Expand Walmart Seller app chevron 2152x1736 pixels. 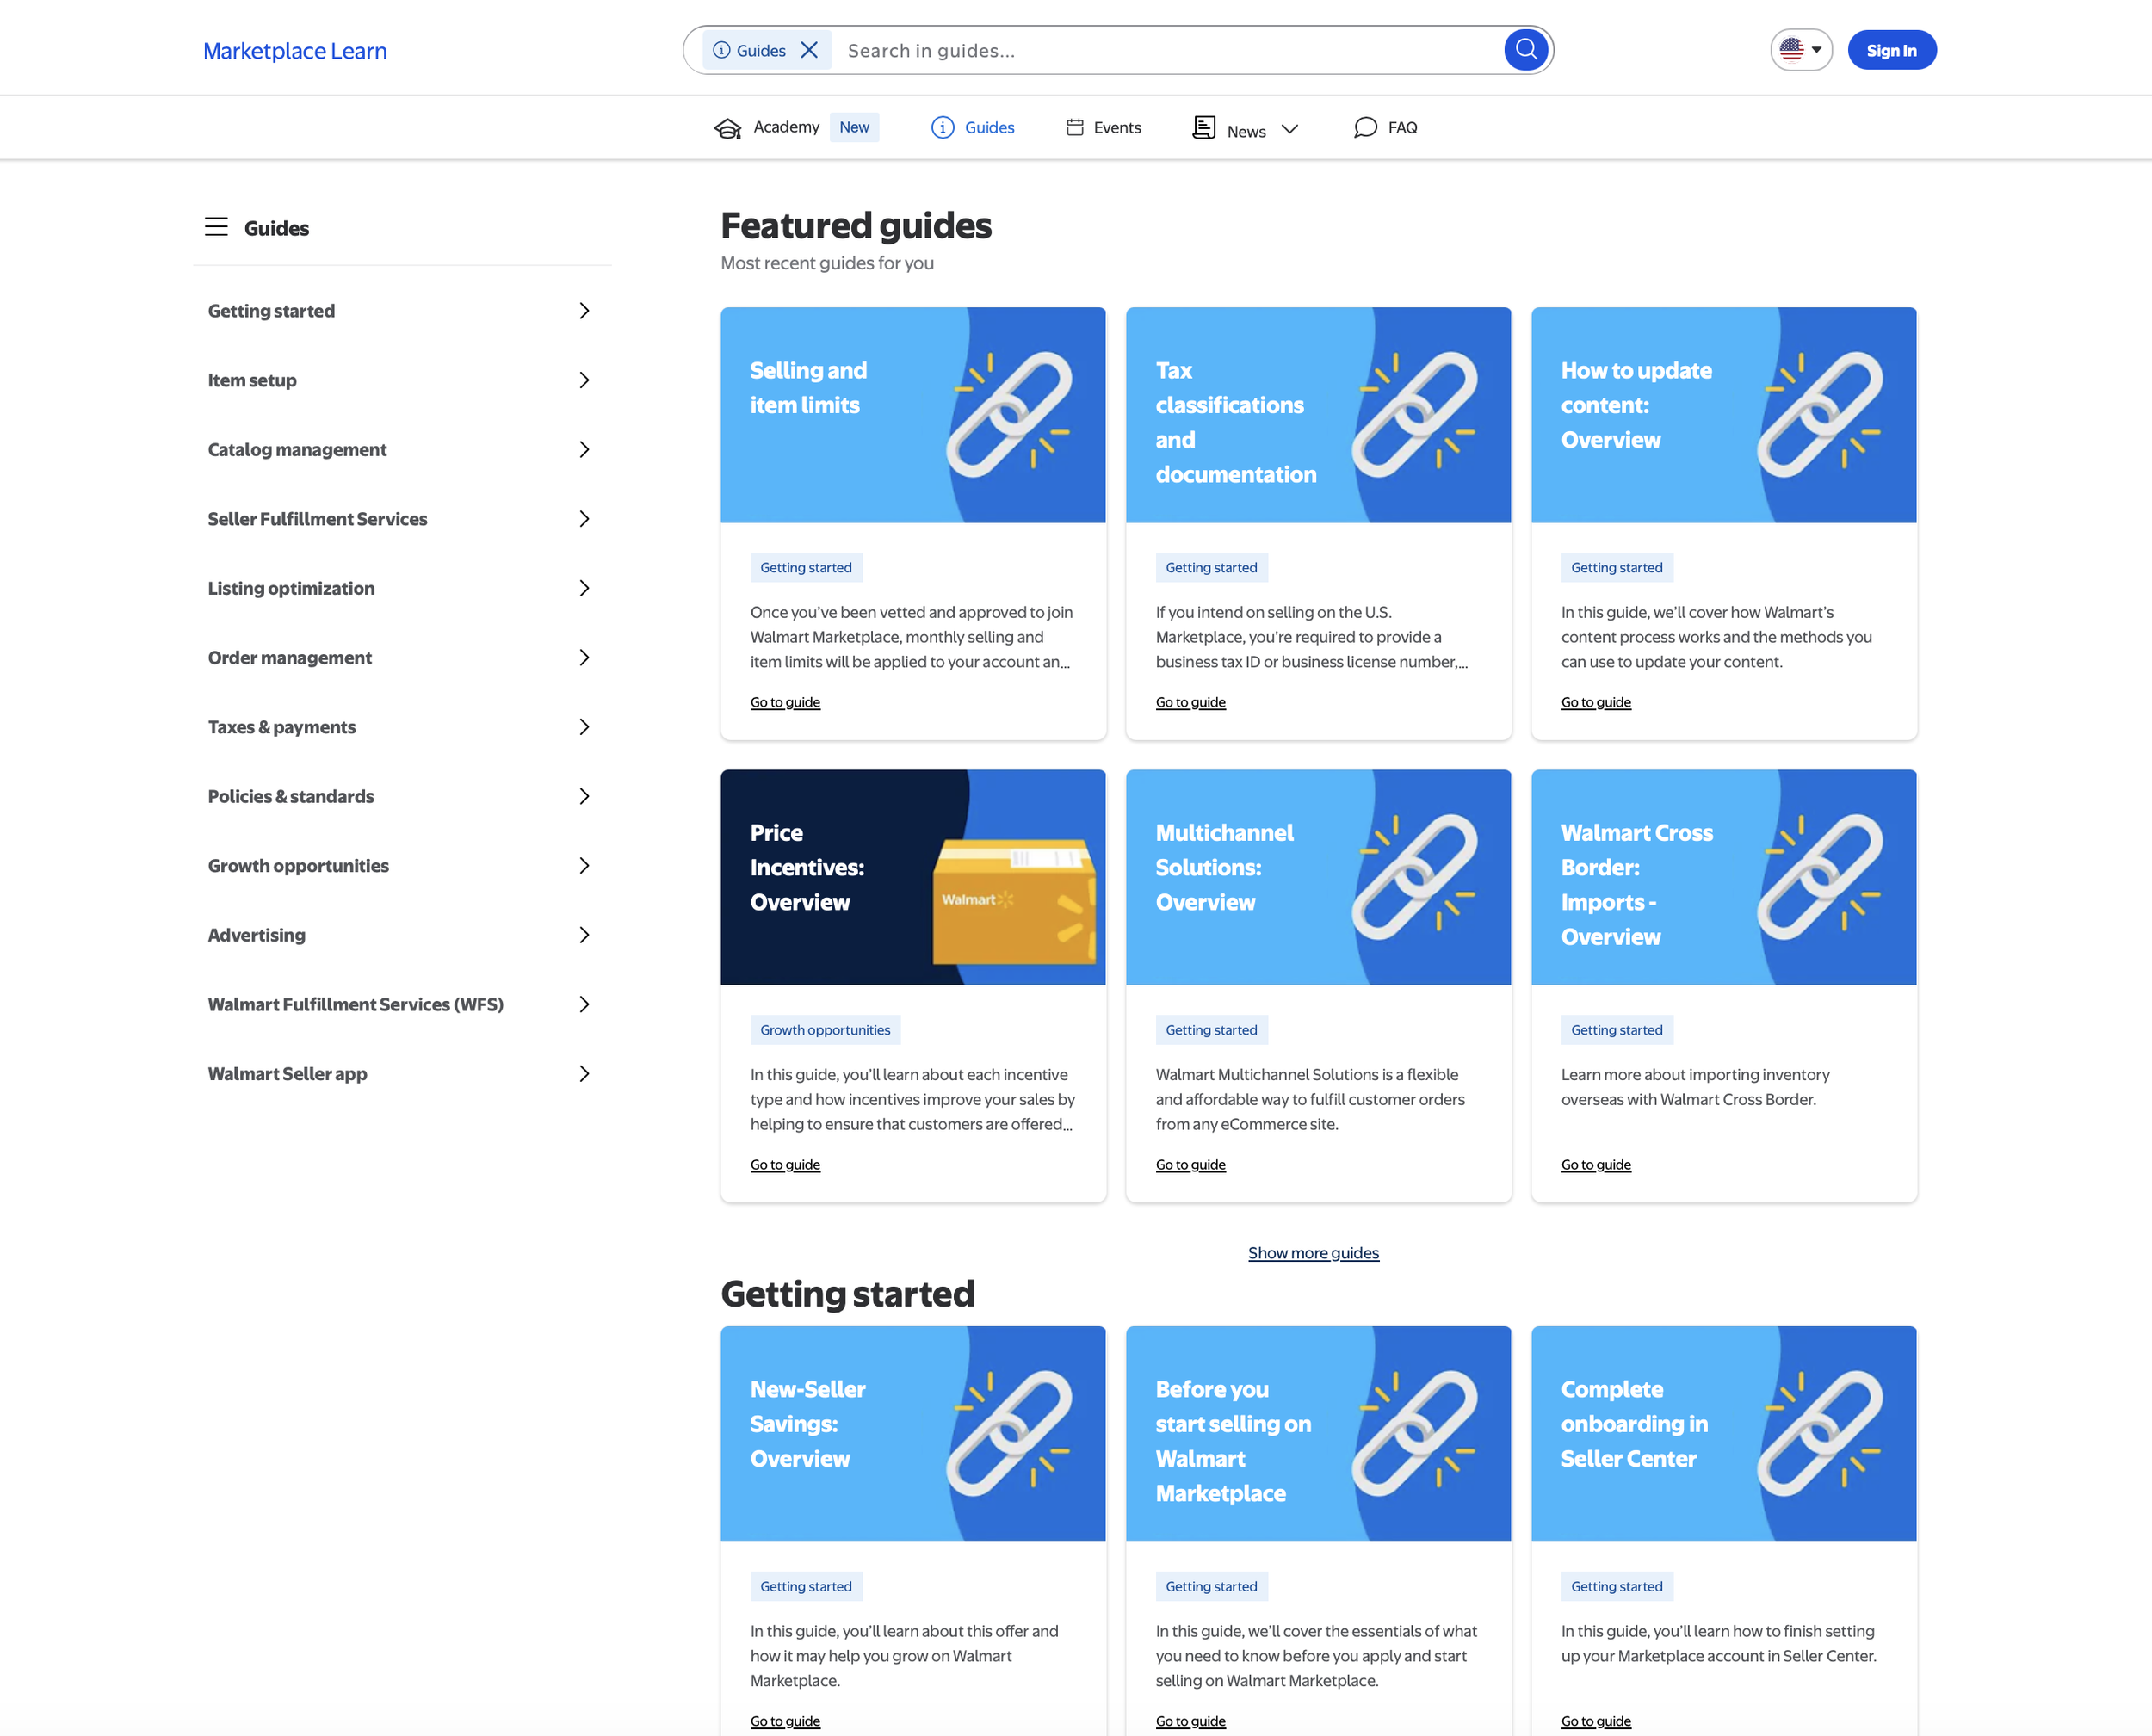tap(584, 1073)
